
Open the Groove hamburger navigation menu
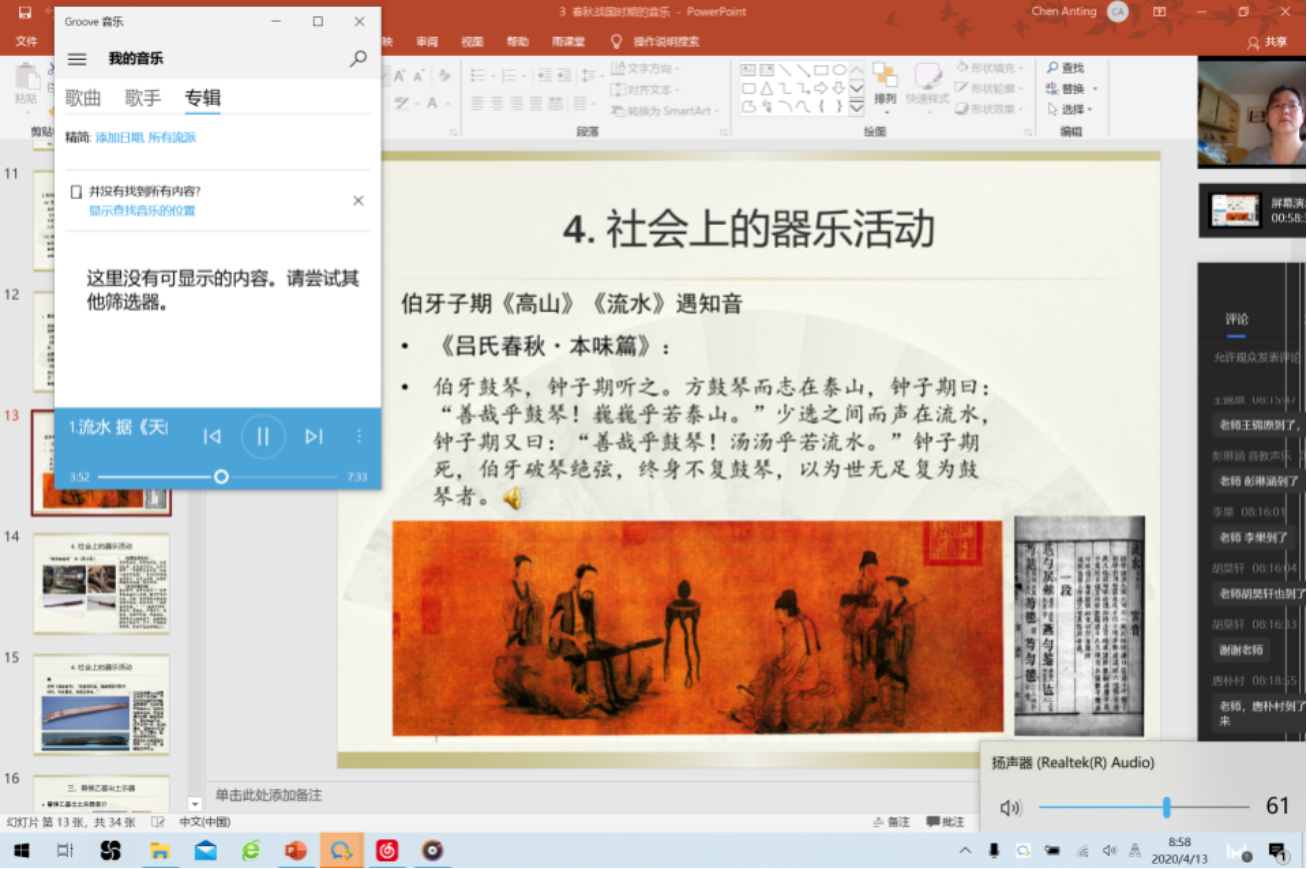pos(77,59)
